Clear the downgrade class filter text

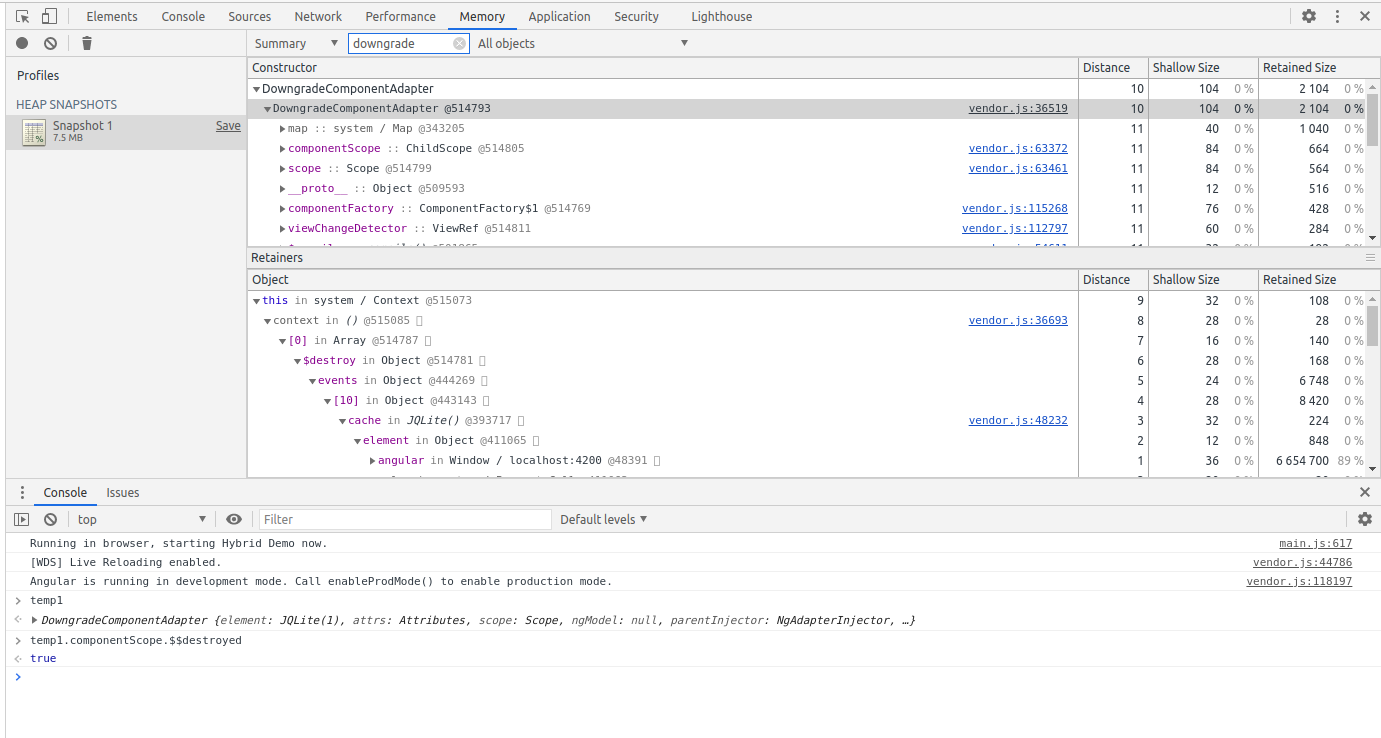coord(459,43)
